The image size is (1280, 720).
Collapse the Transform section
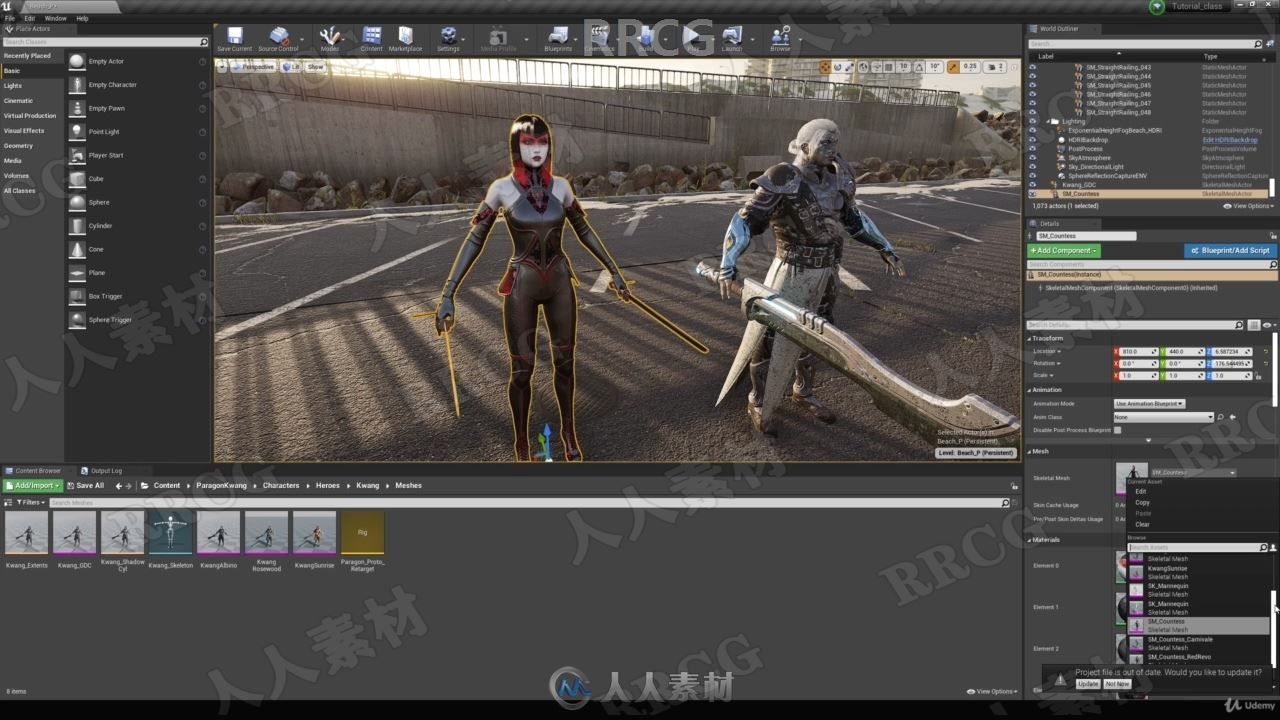point(1030,338)
